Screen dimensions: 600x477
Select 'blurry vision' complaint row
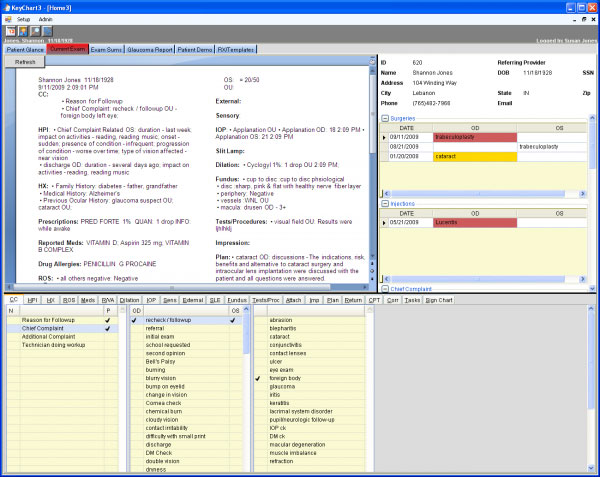[186, 378]
